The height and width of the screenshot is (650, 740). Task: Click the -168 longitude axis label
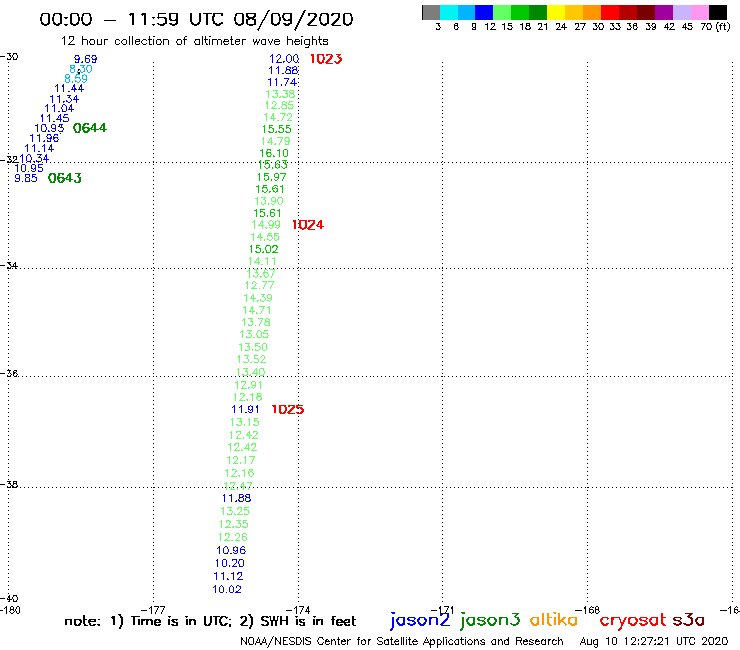coord(588,610)
